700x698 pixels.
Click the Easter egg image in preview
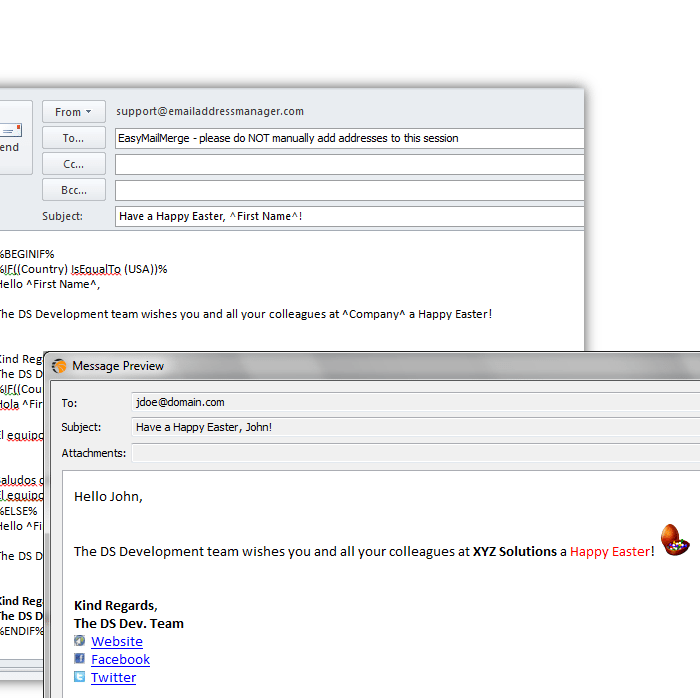tap(675, 540)
